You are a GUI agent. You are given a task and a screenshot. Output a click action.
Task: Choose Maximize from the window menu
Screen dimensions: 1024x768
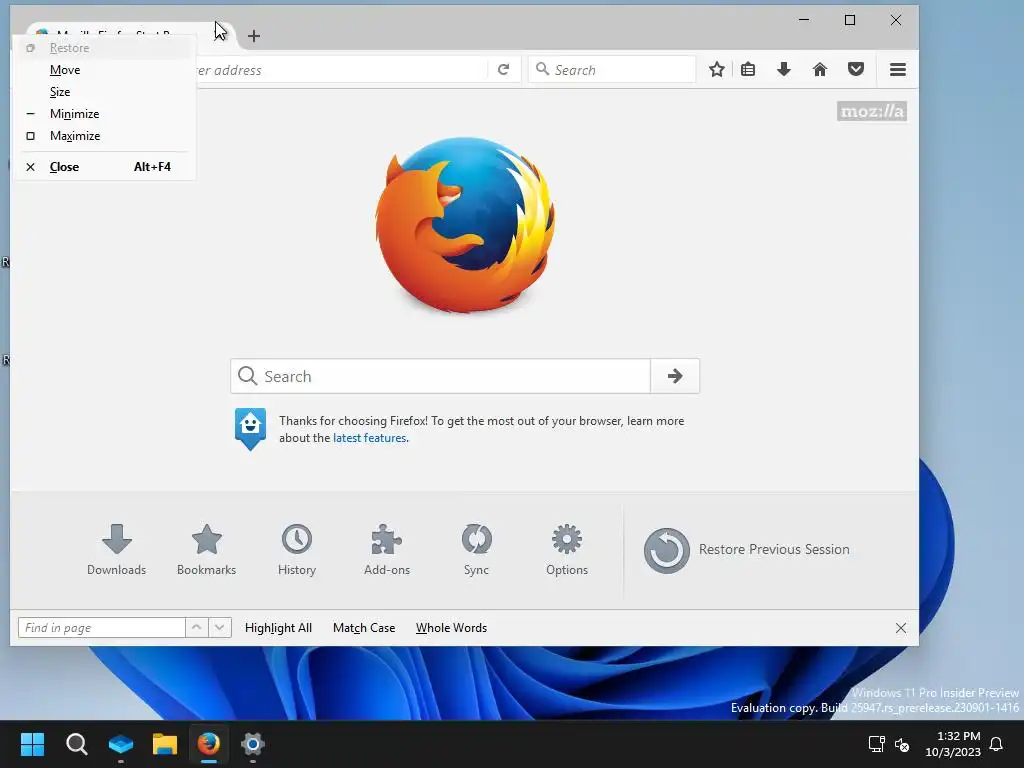(104, 136)
